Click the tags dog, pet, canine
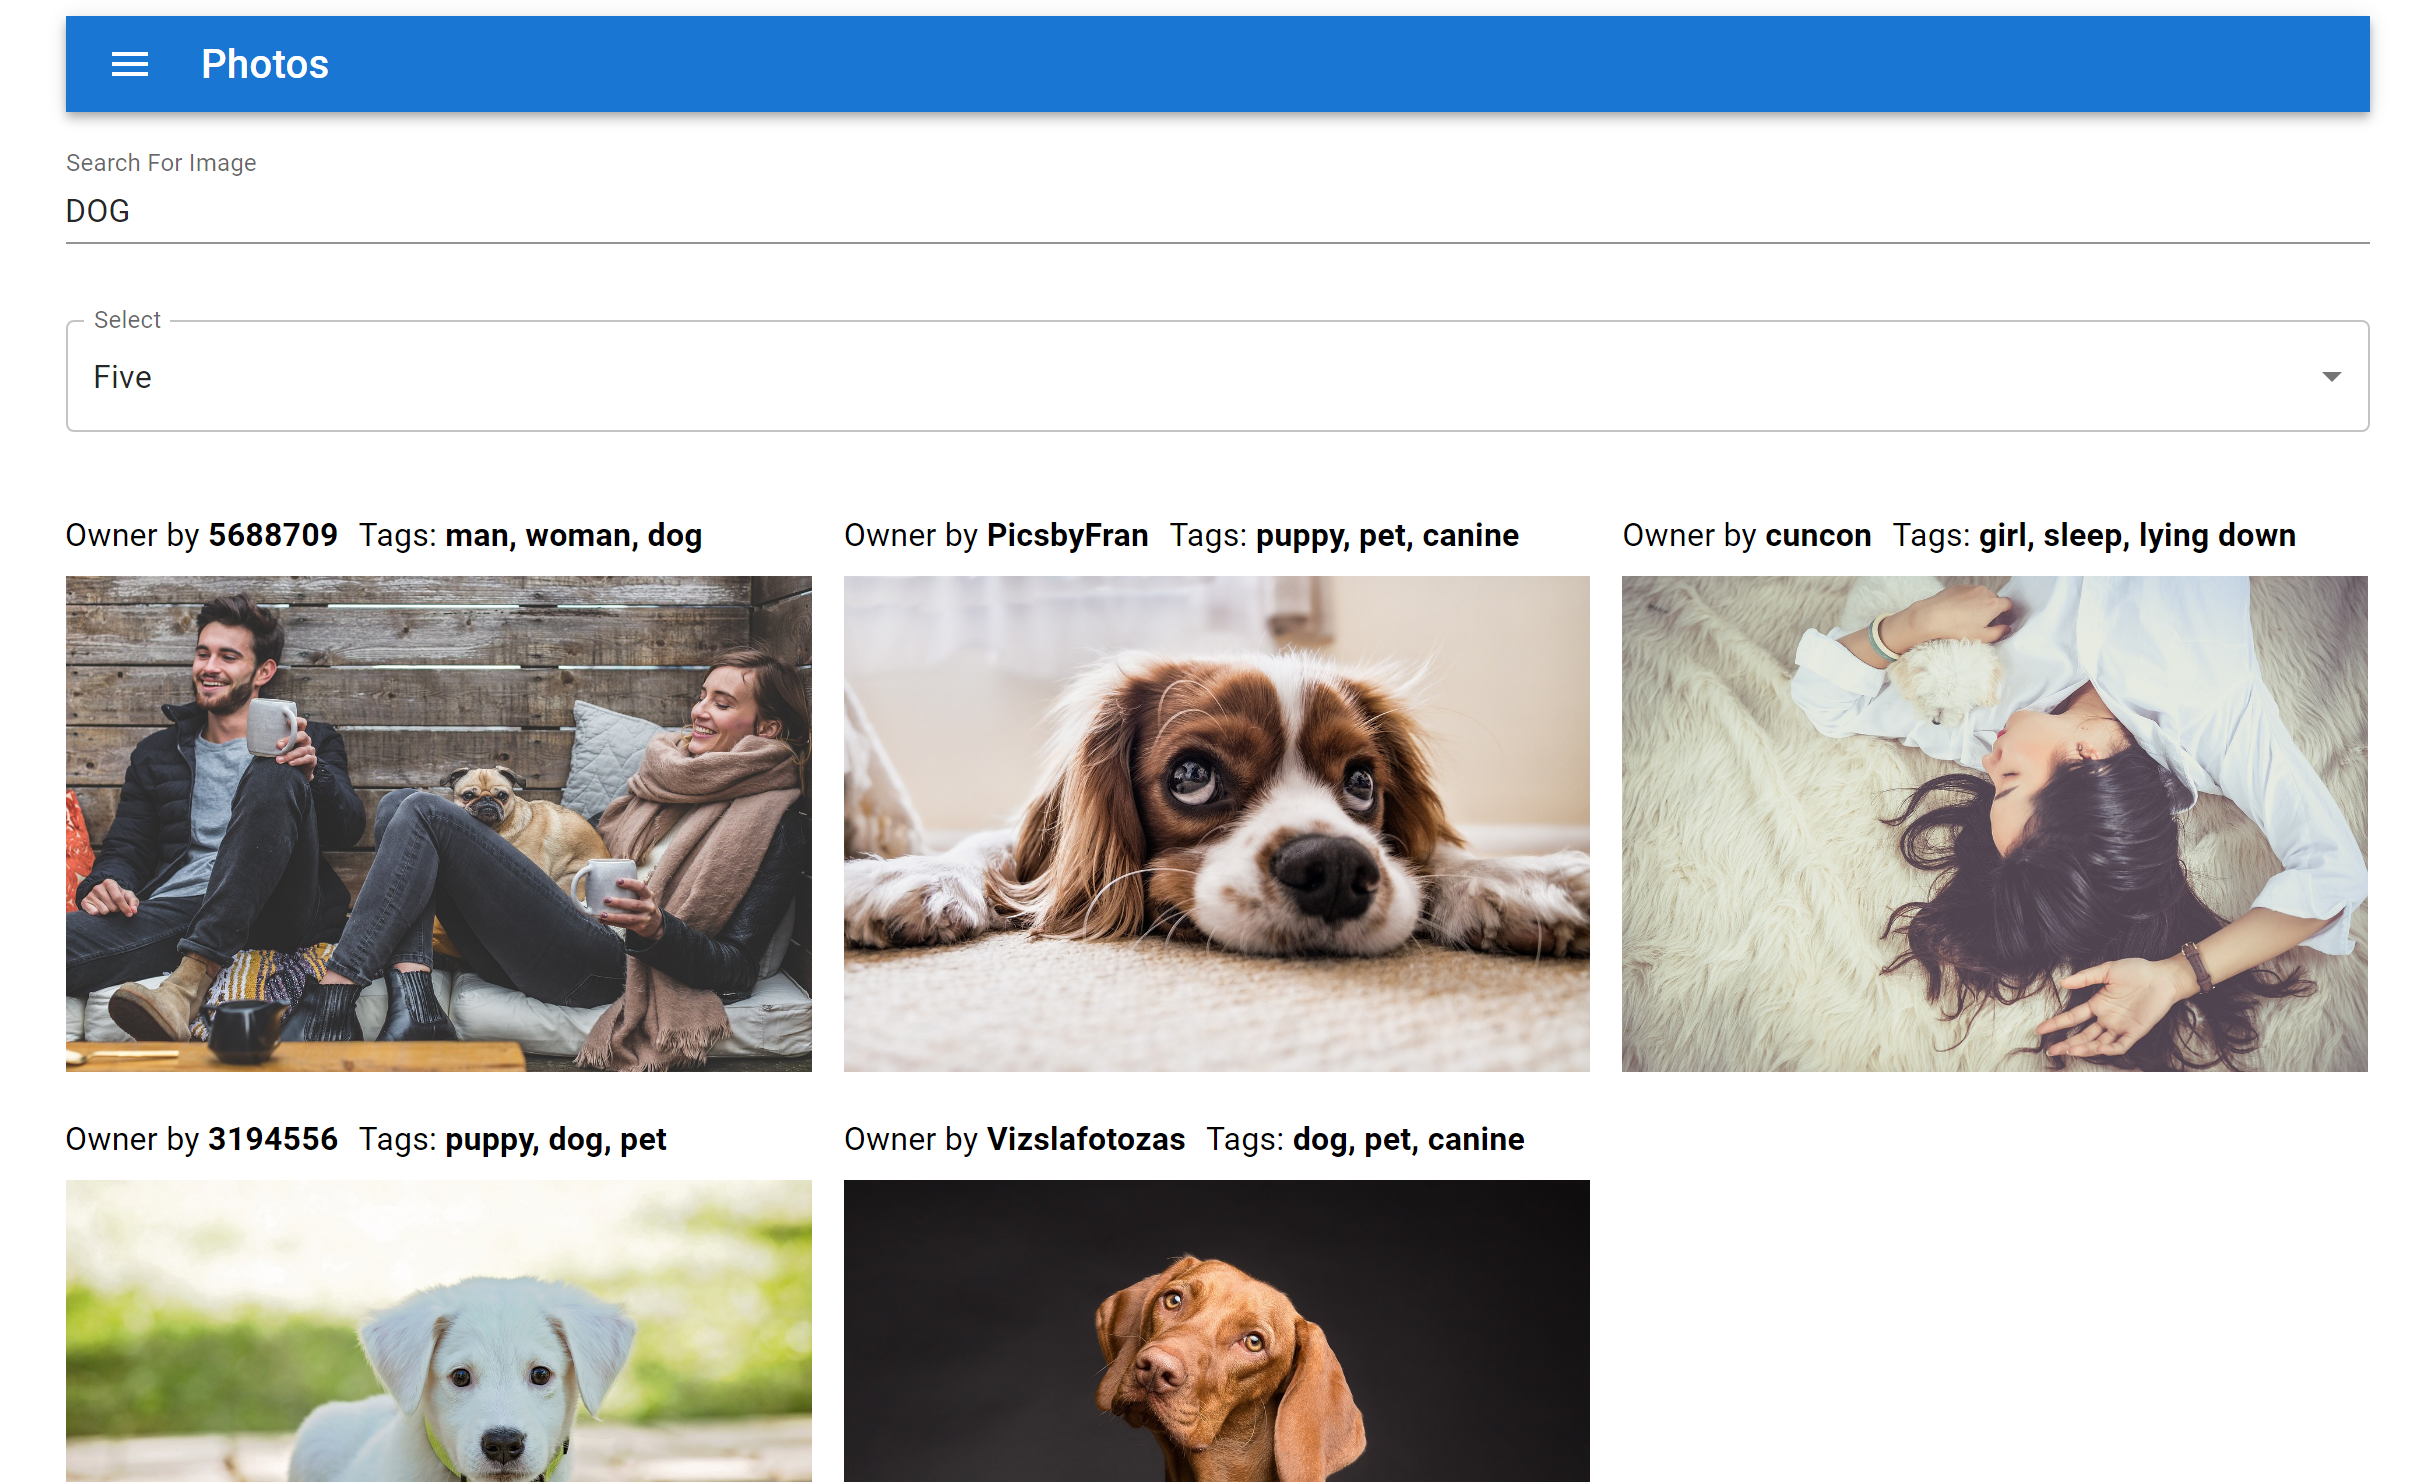The height and width of the screenshot is (1482, 2434). (x=1408, y=1139)
